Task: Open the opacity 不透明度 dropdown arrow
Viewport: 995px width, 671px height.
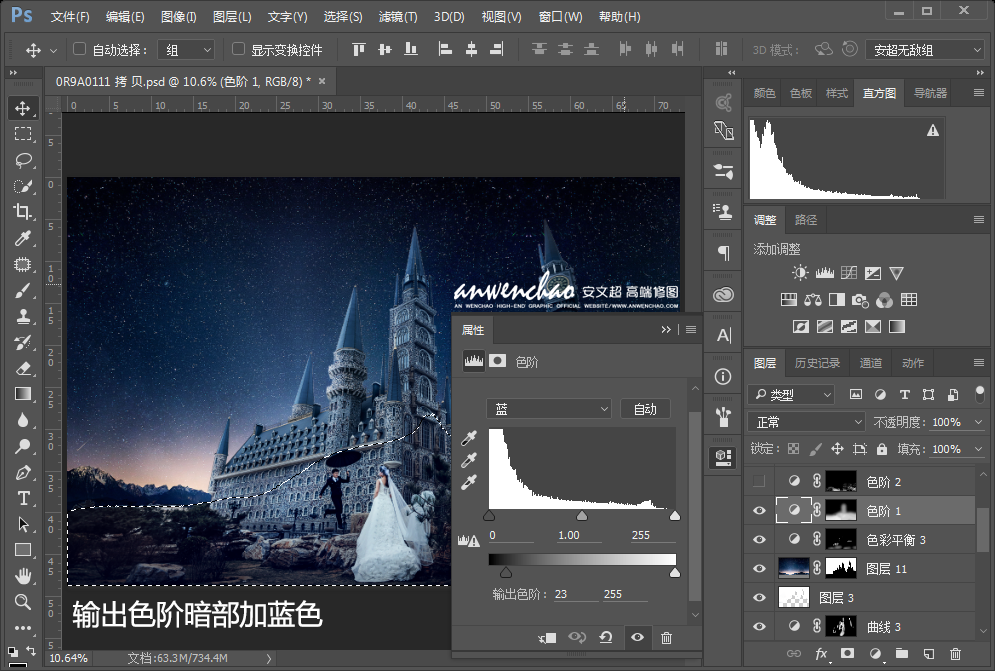Action: click(x=978, y=422)
